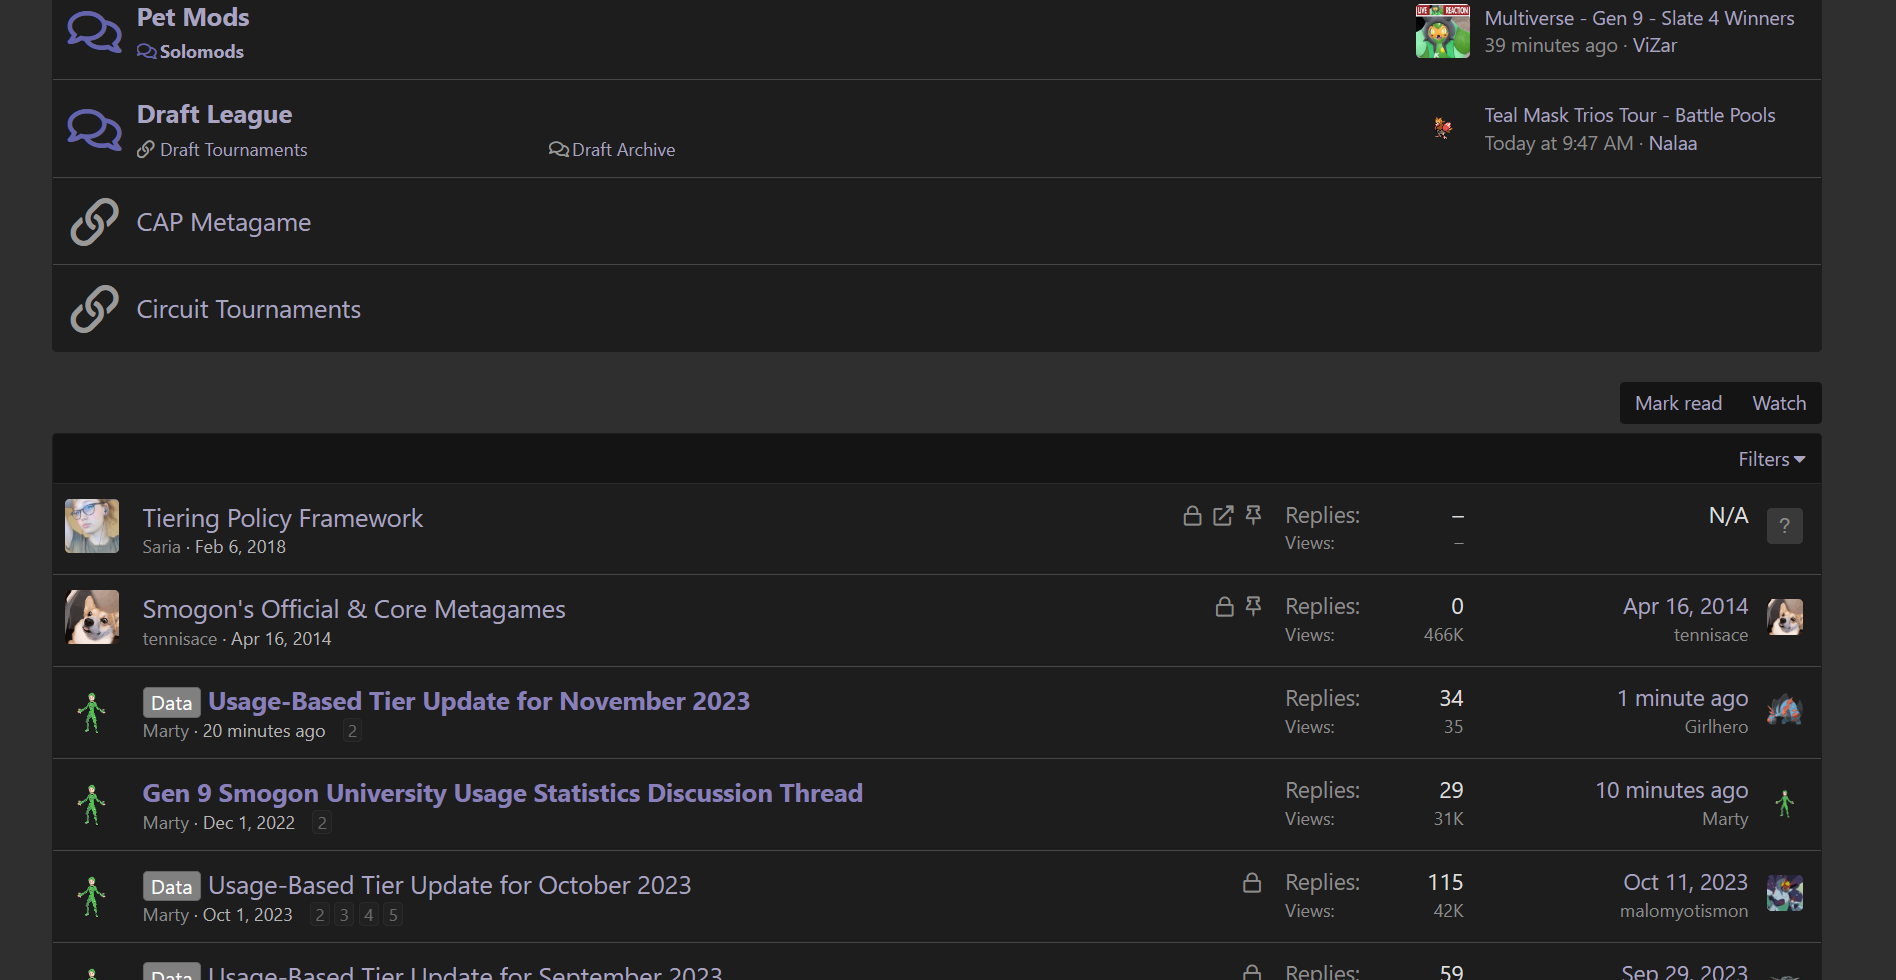
Task: Open Usage-Based Tier Update for October 2023
Action: click(450, 885)
